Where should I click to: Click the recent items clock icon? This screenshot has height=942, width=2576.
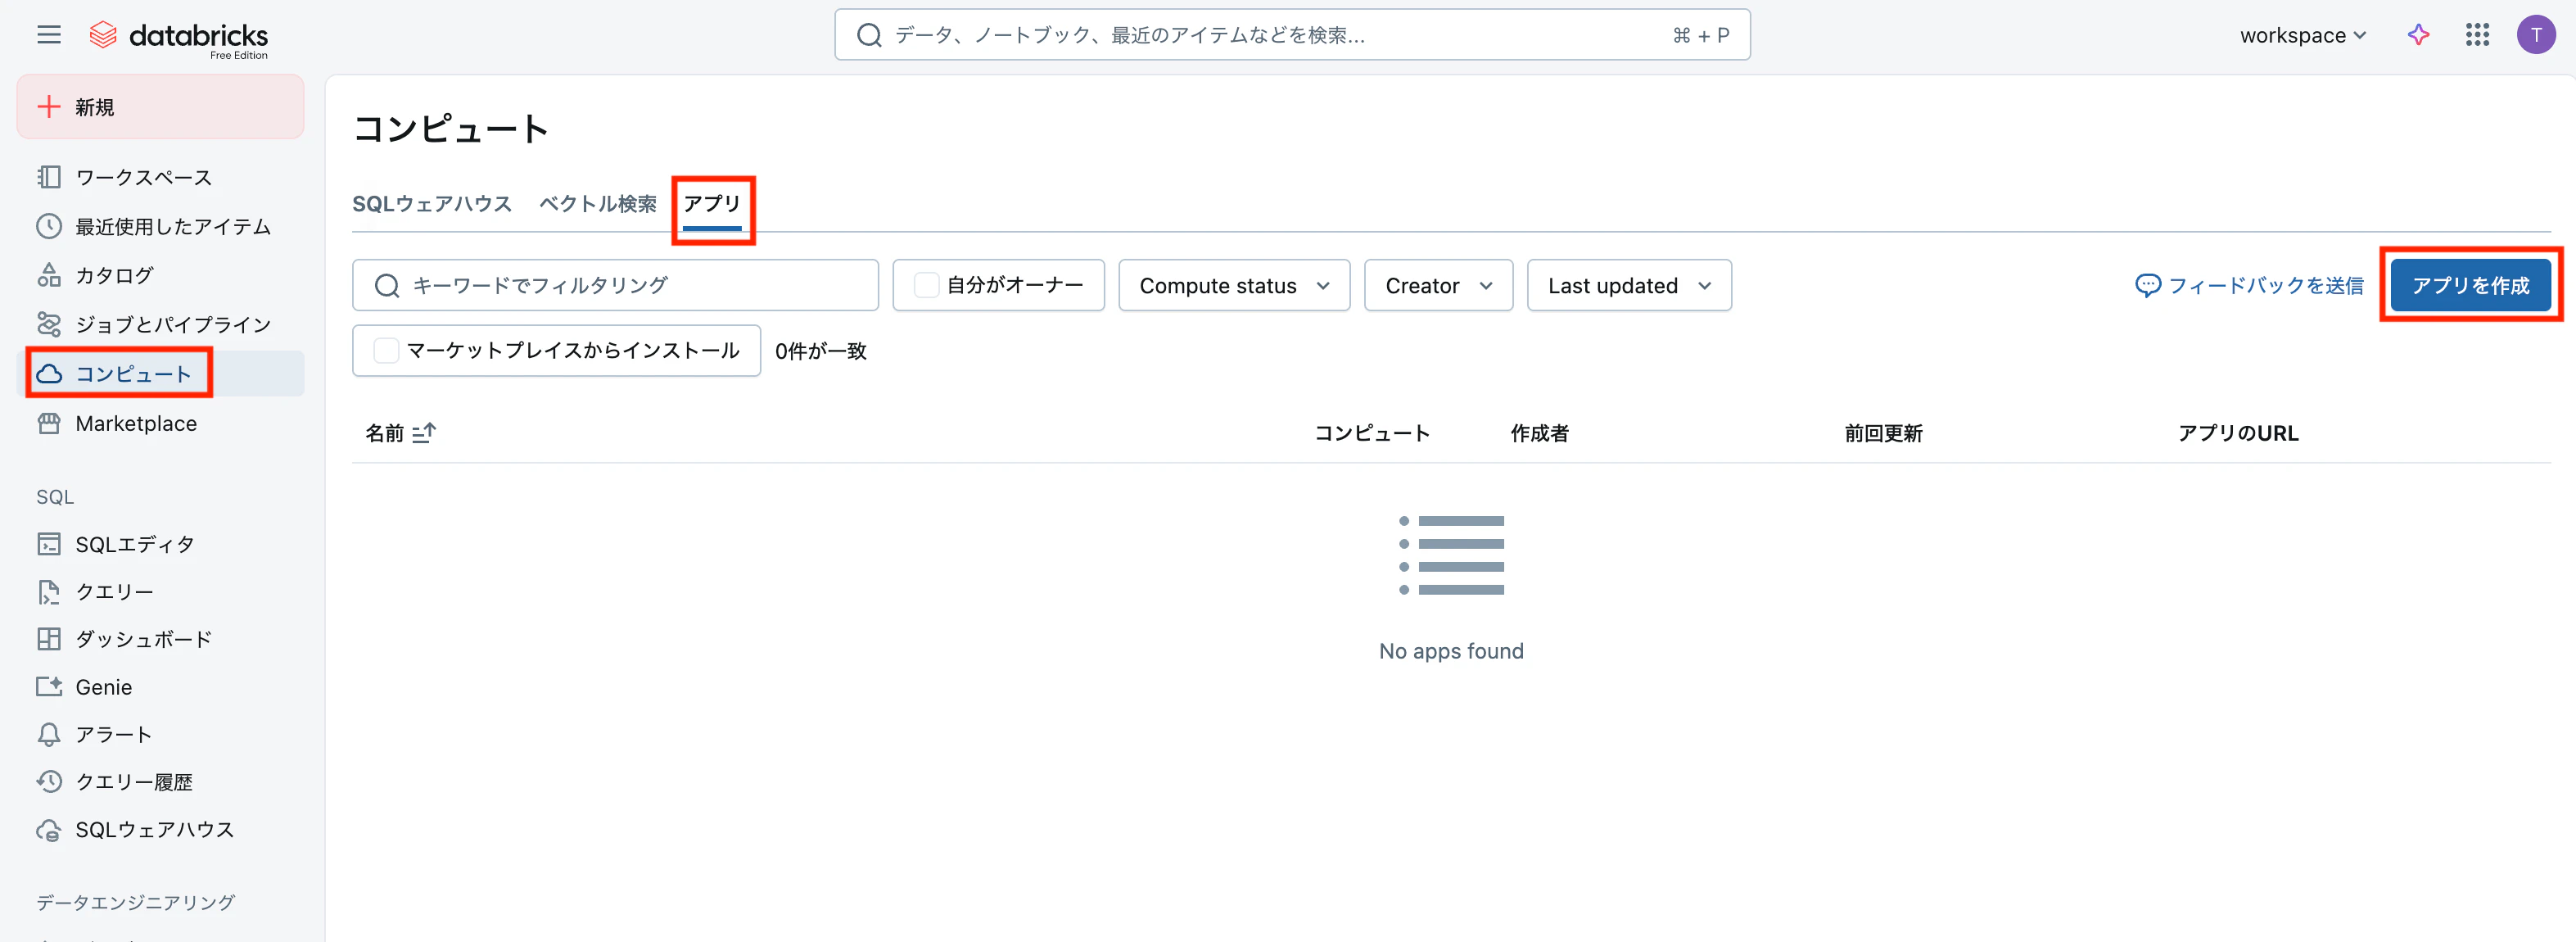tap(49, 226)
